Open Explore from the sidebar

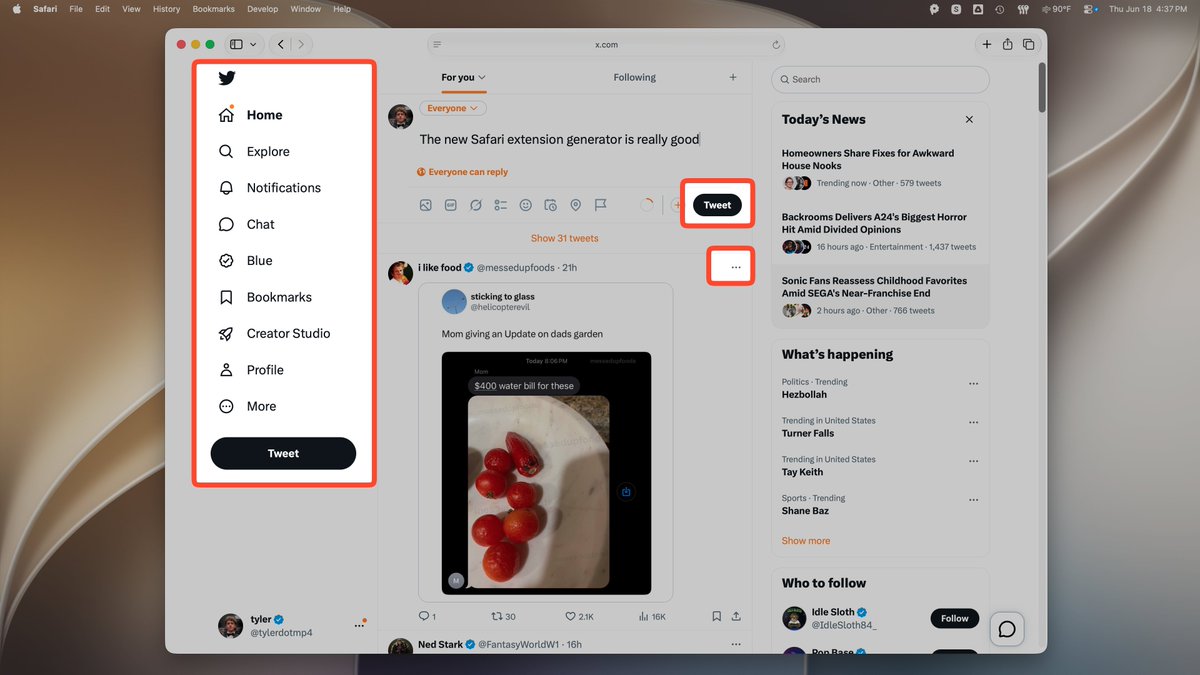pyautogui.click(x=254, y=152)
